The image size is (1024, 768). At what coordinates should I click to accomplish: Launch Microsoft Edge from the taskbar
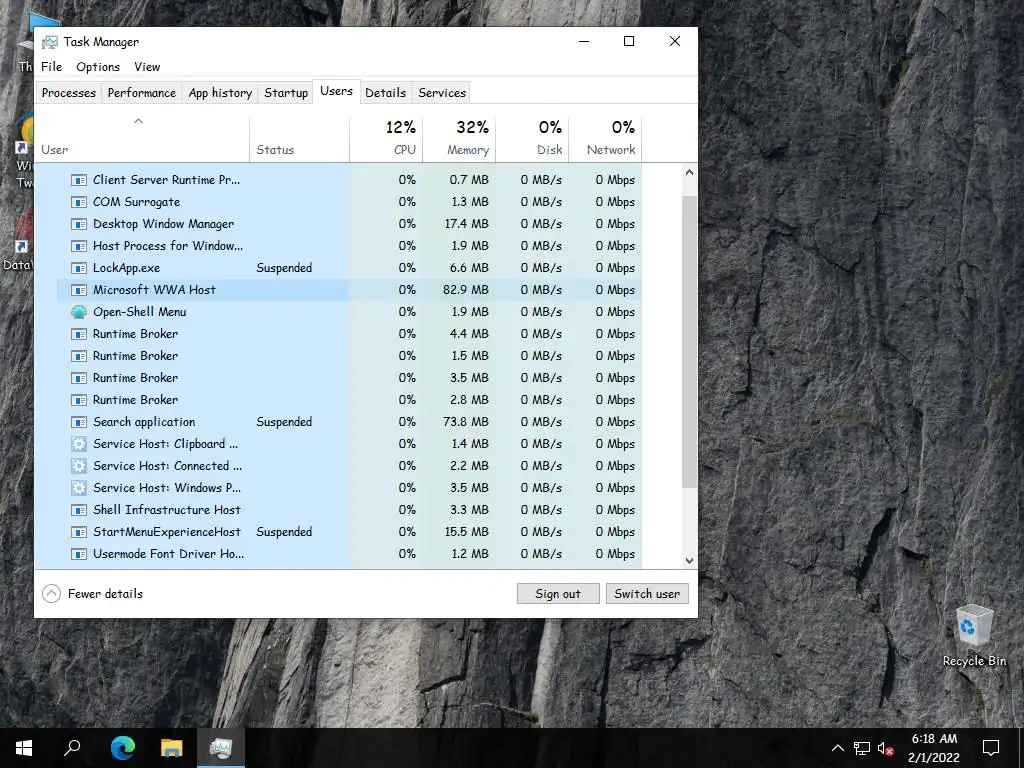pos(123,748)
